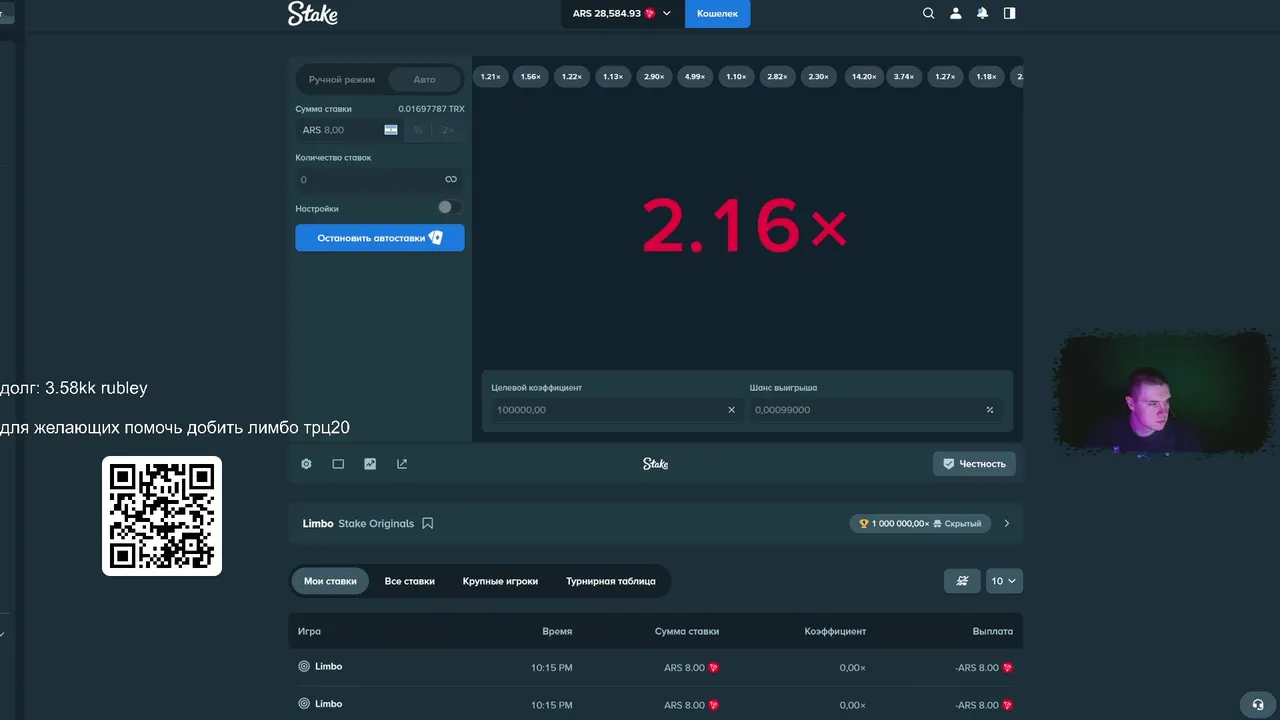Click the percent icon in win chance field
Image resolution: width=1280 pixels, height=720 pixels.
point(990,410)
